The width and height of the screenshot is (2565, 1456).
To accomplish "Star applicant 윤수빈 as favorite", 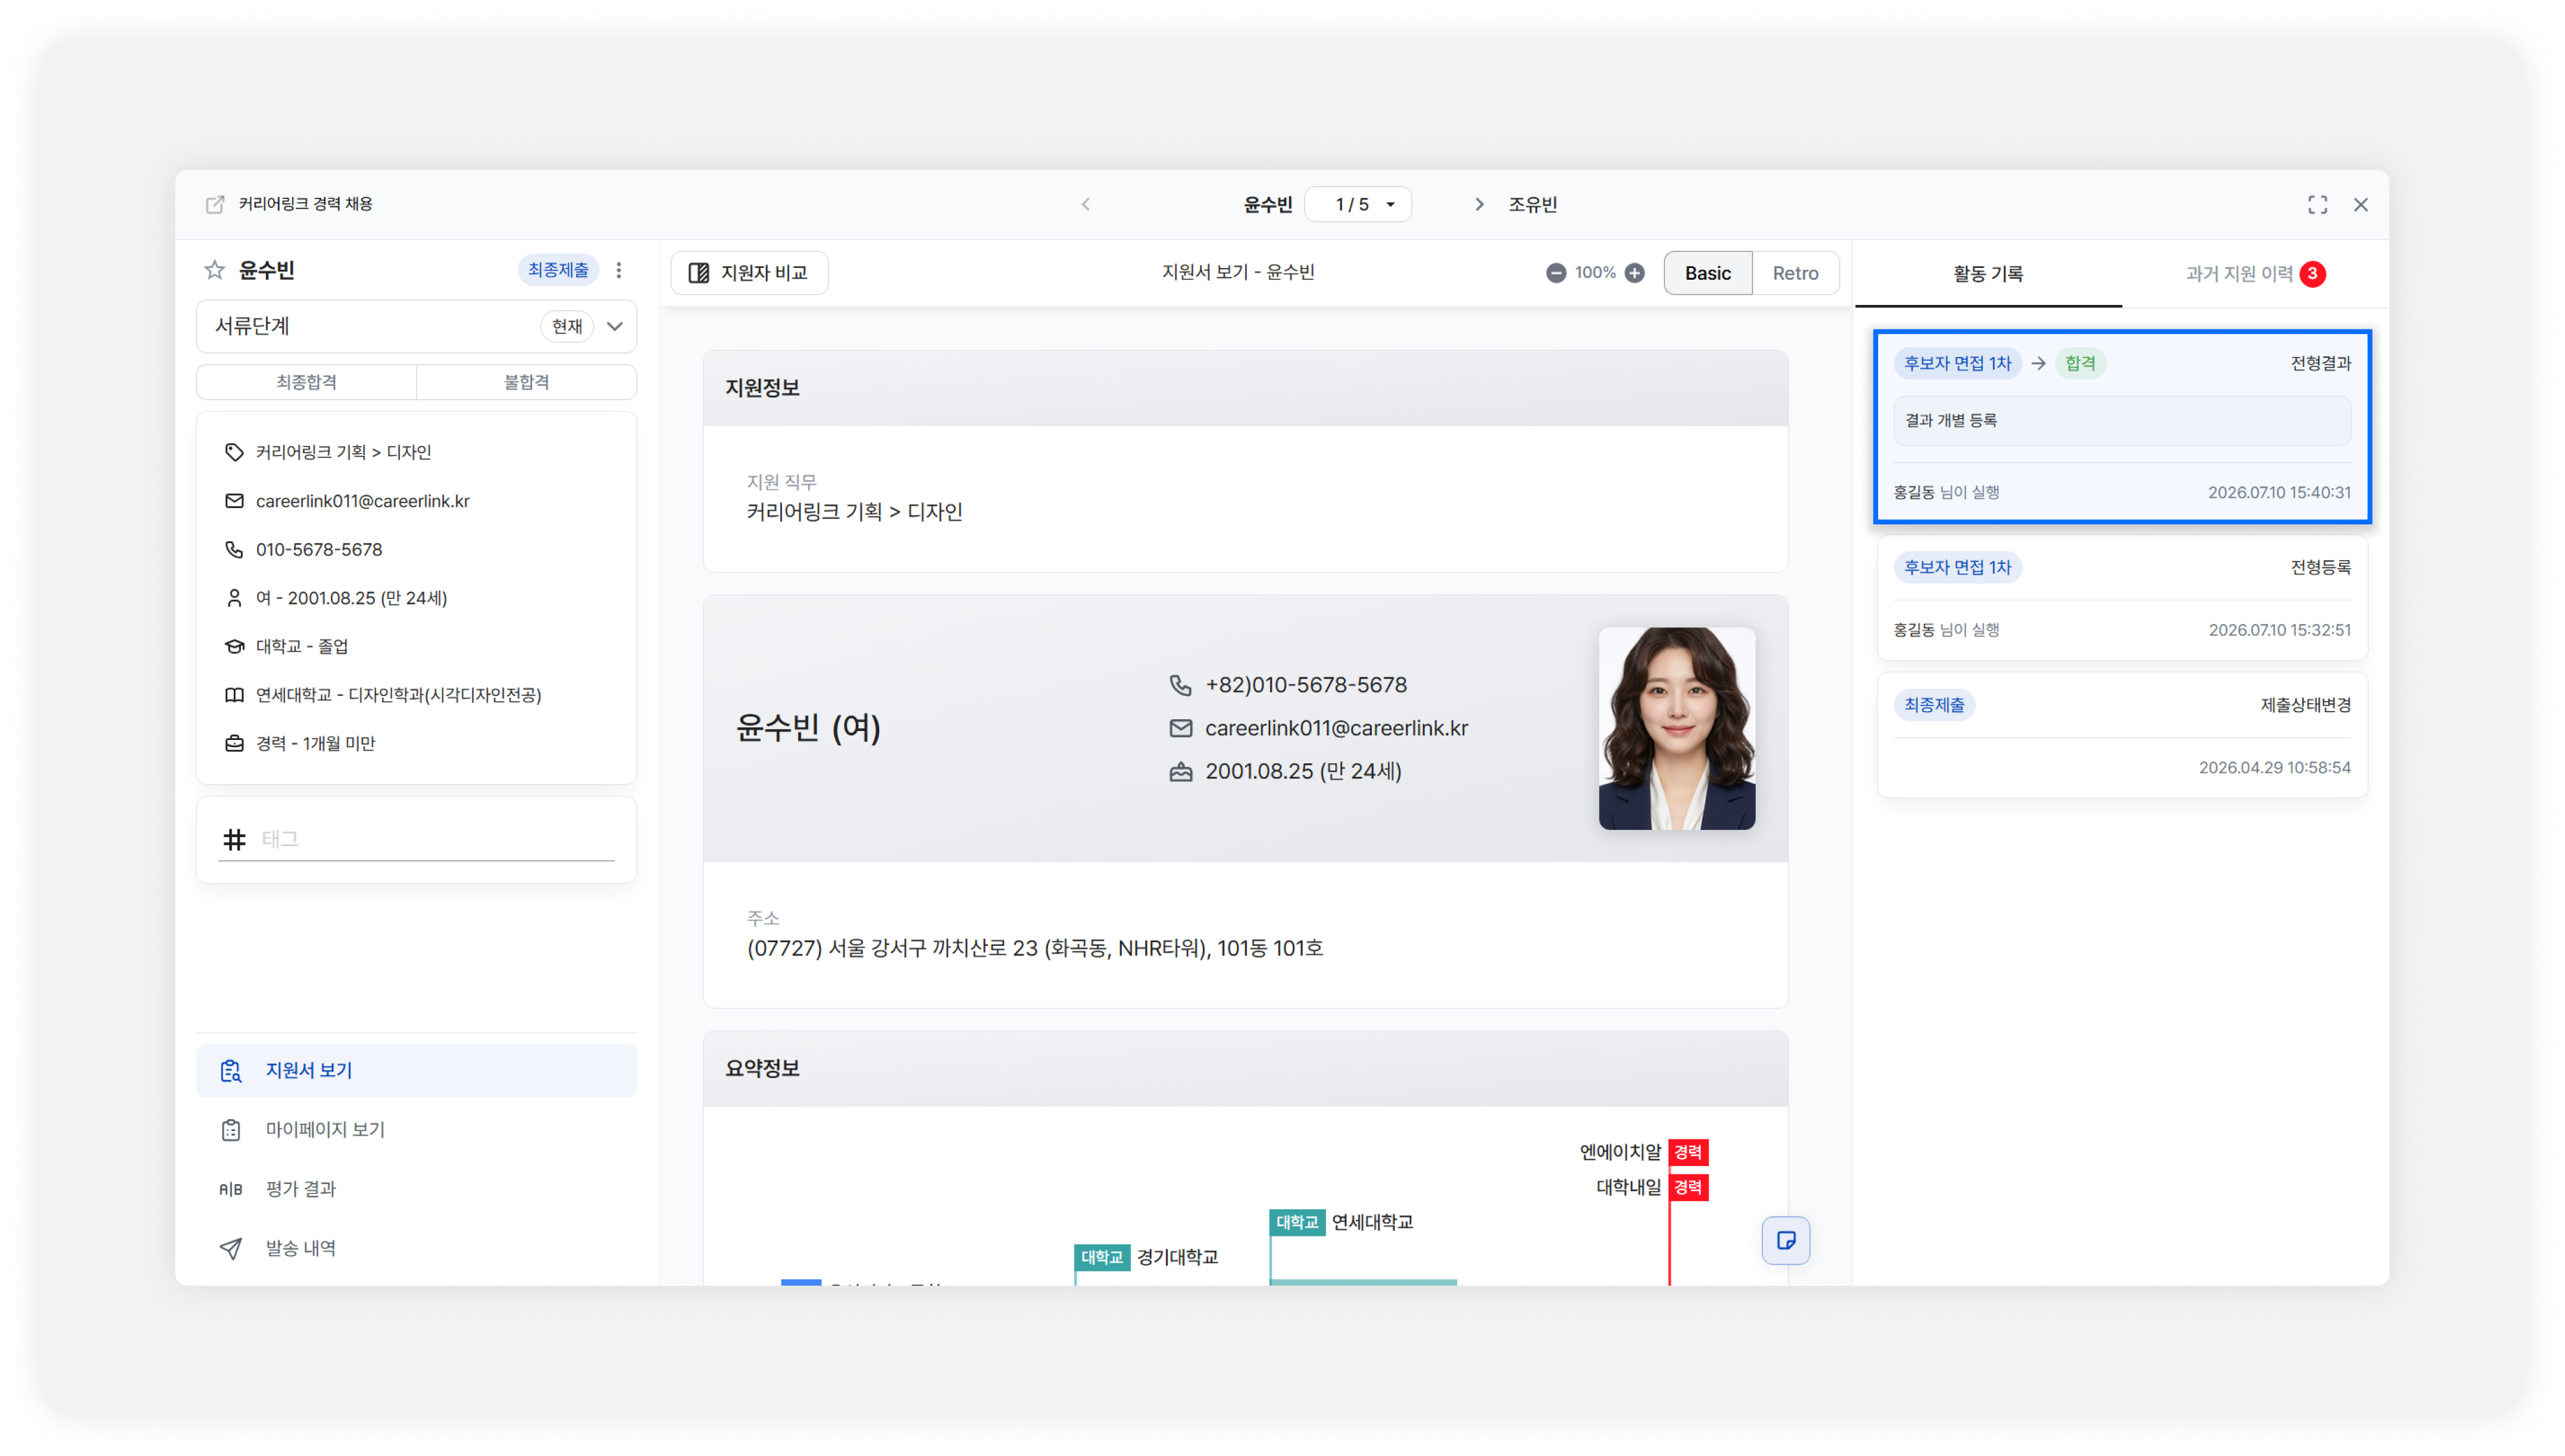I will pyautogui.click(x=214, y=270).
